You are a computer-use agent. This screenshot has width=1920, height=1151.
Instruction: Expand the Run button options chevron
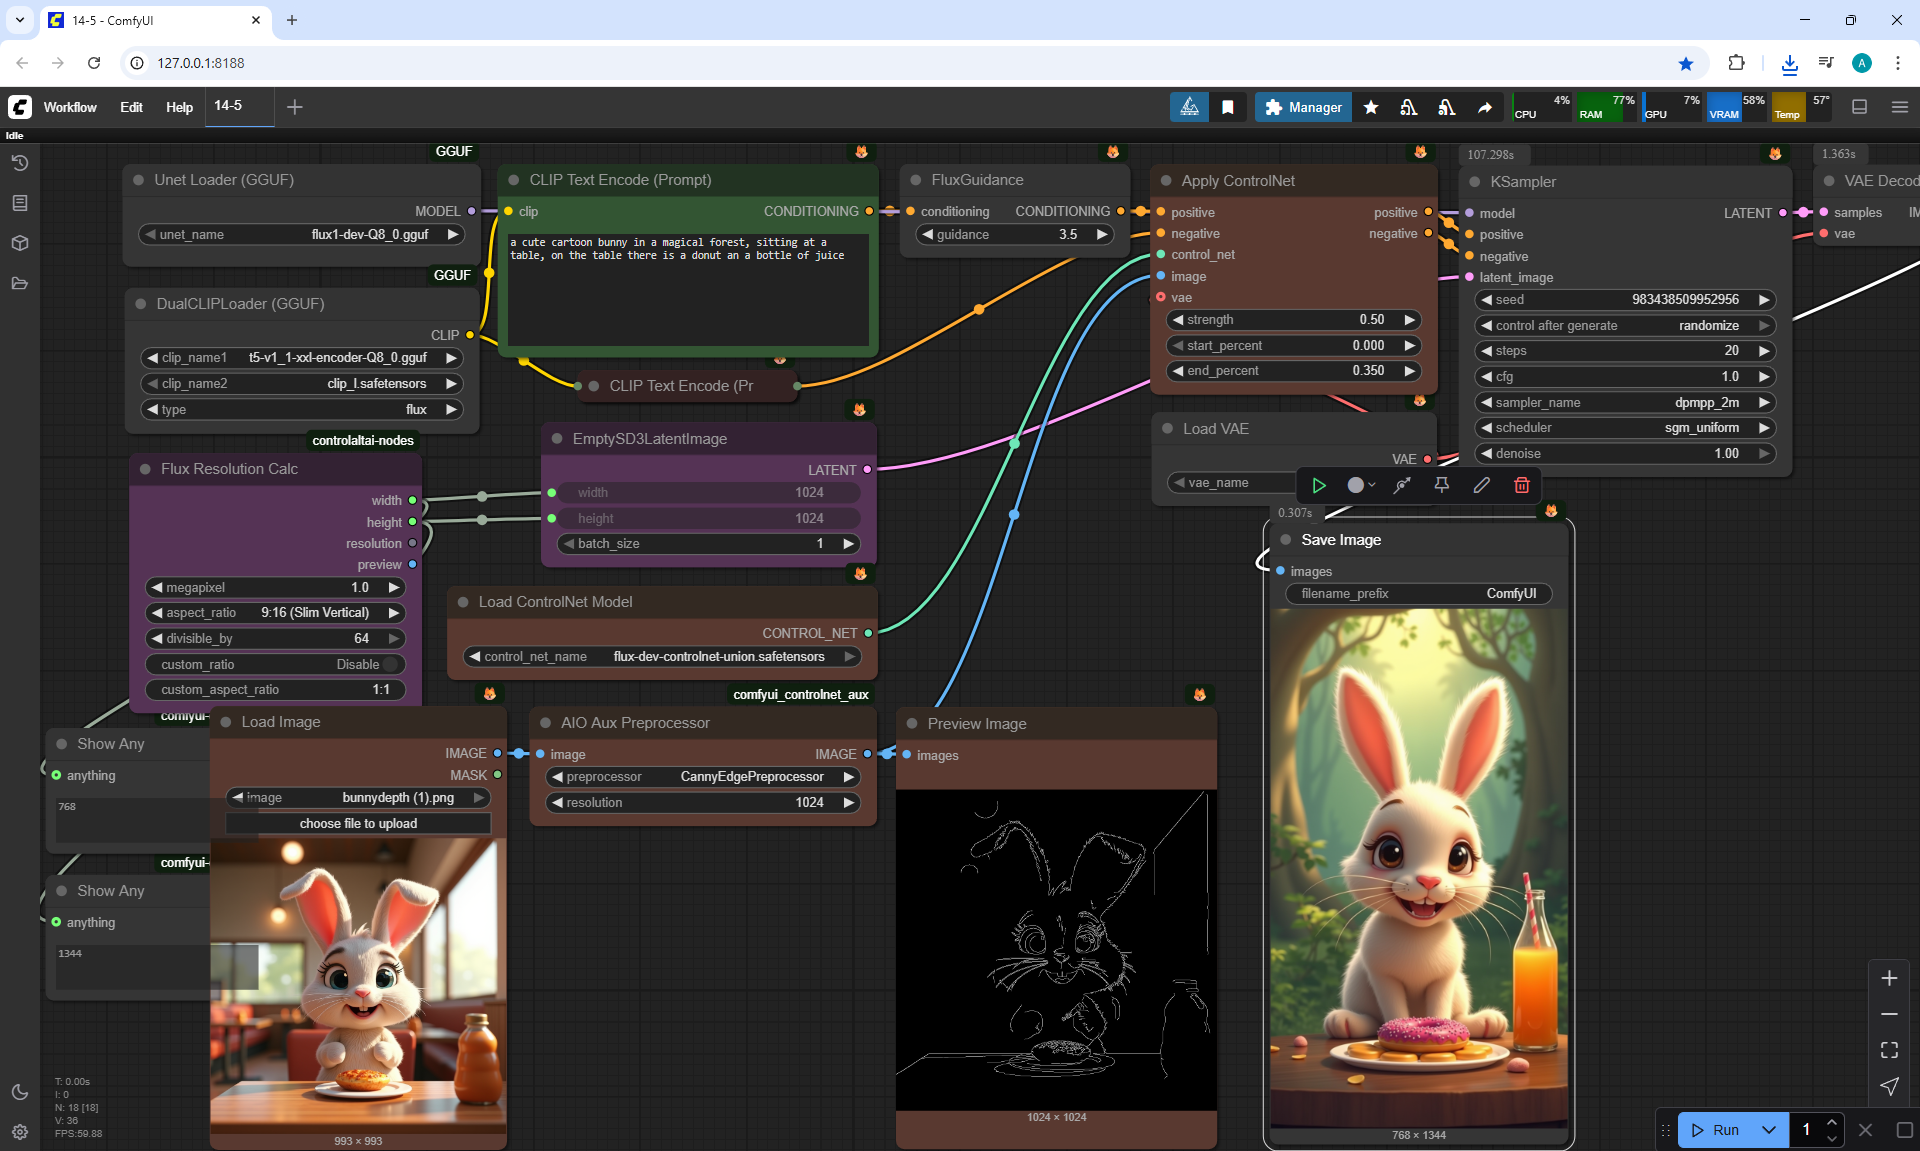[1768, 1130]
